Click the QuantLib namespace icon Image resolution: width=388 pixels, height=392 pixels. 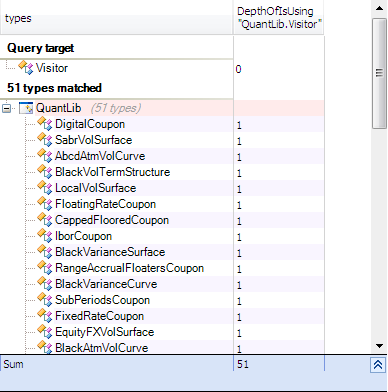point(26,108)
